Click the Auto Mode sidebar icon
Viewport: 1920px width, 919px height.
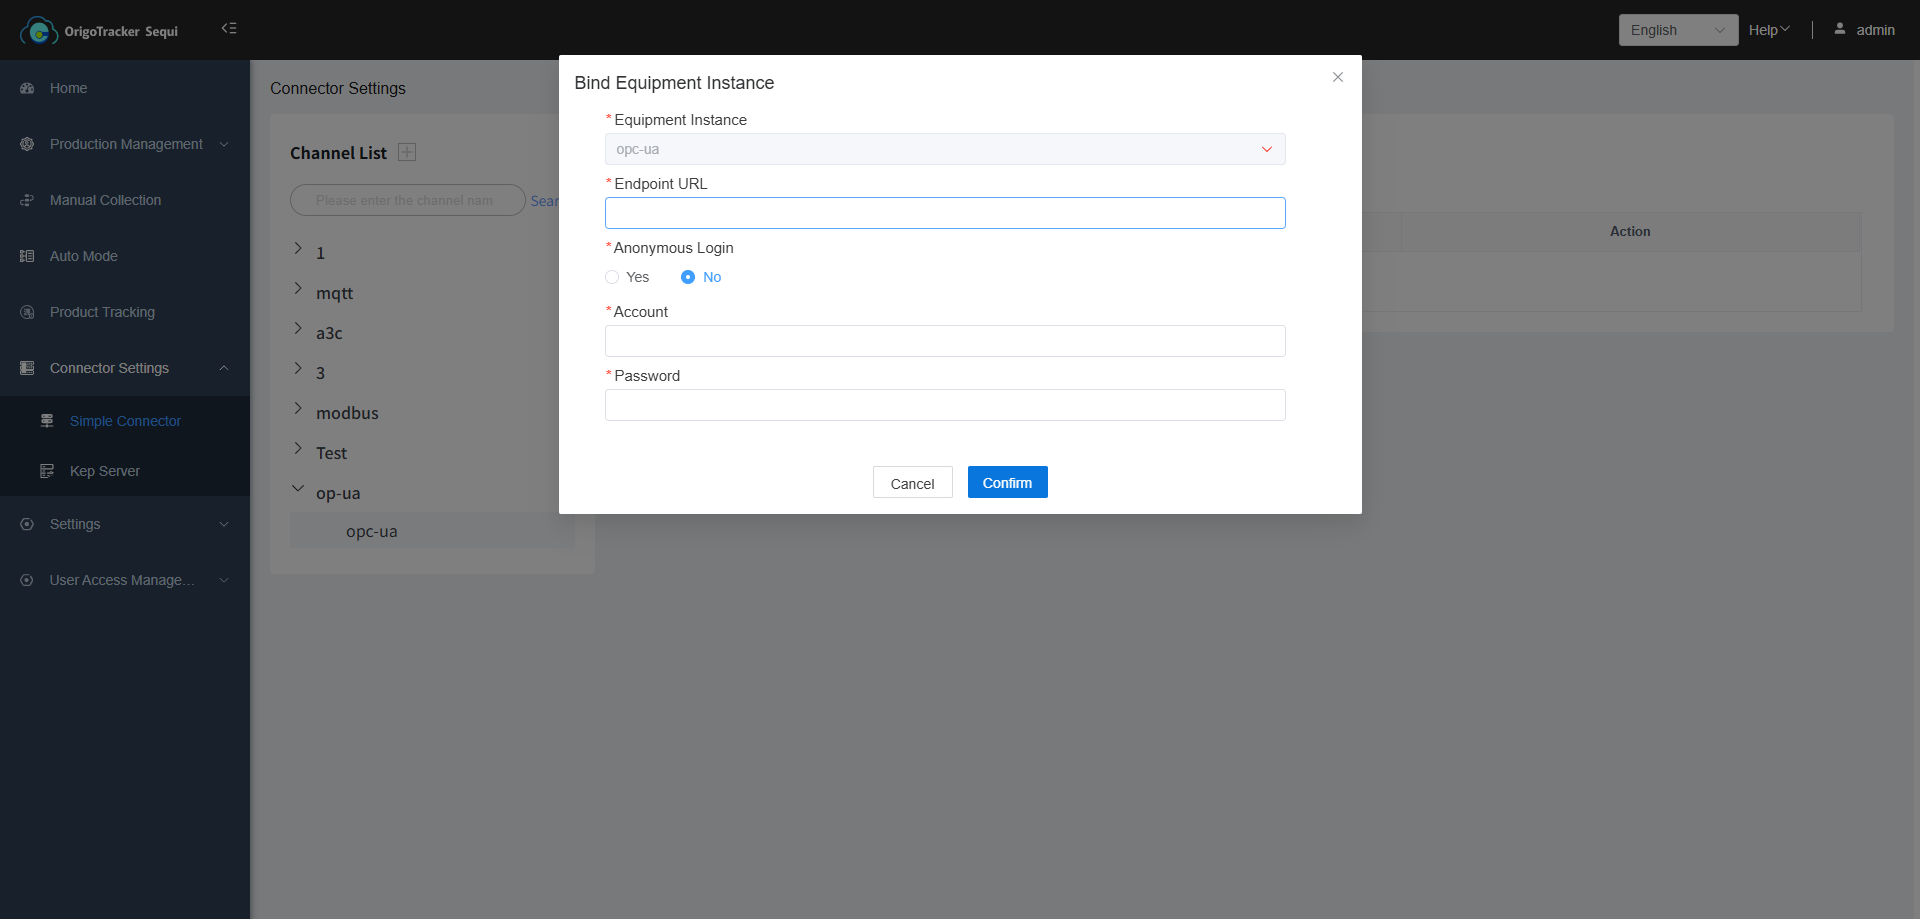pyautogui.click(x=27, y=256)
